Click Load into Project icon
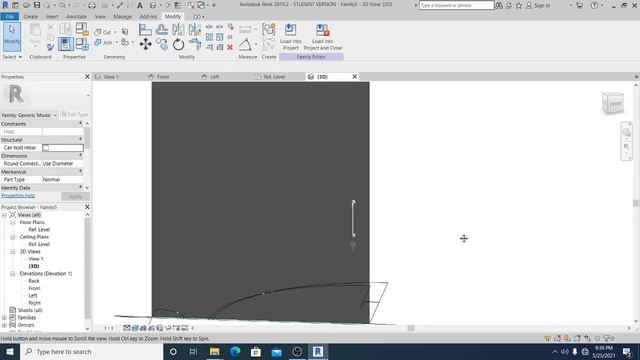 point(291,37)
